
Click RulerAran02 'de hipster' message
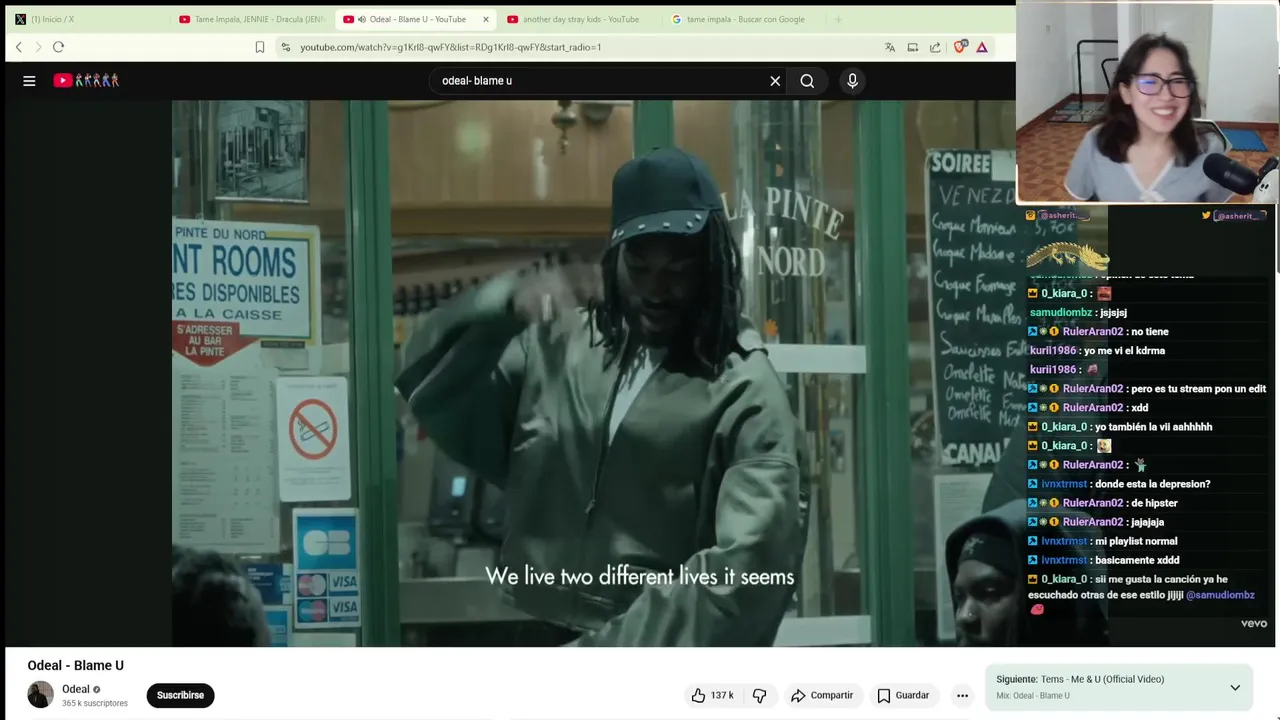click(1103, 503)
